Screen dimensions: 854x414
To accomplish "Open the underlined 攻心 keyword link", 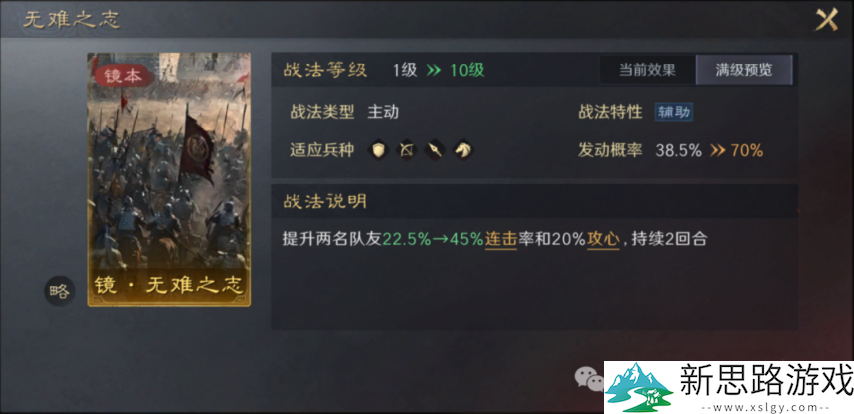I will click(x=603, y=239).
